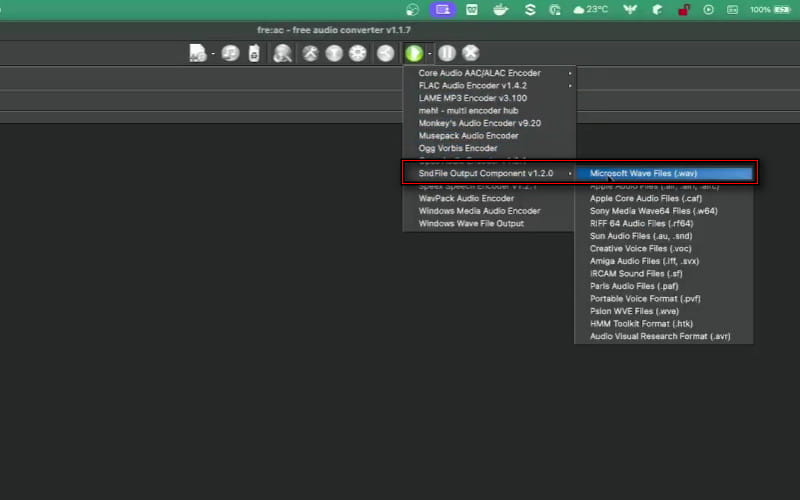Select Core Audio AAC/ALAC Encoder
The width and height of the screenshot is (800, 500).
(x=480, y=73)
